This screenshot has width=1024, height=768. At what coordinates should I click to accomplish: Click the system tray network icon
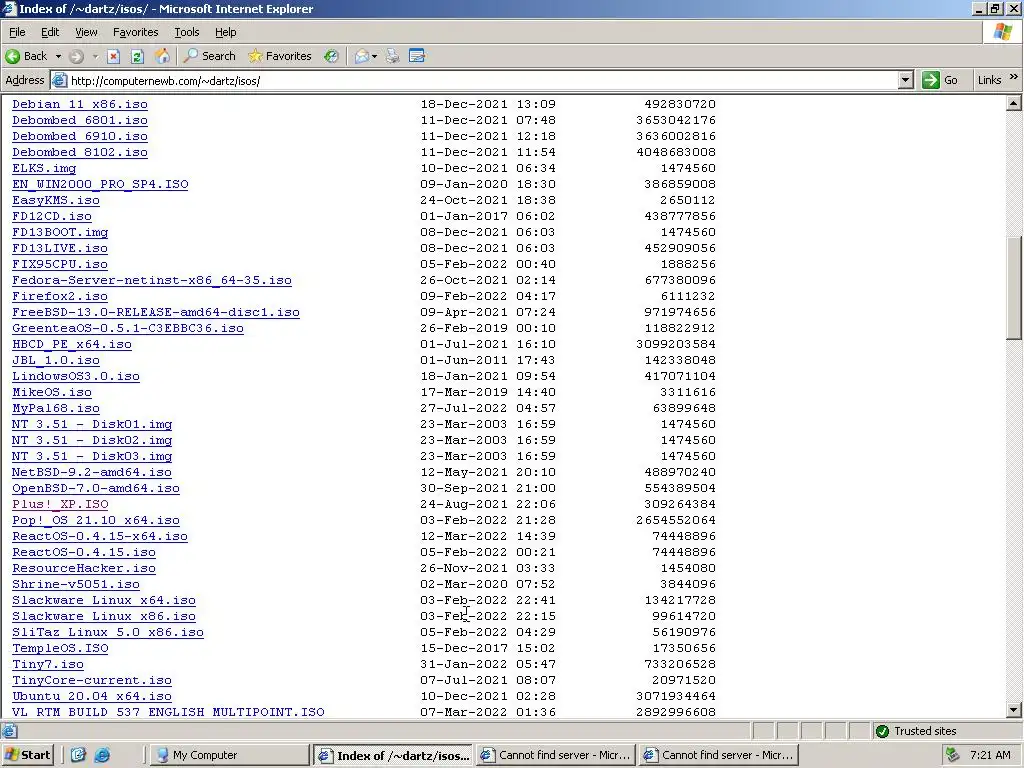point(953,755)
